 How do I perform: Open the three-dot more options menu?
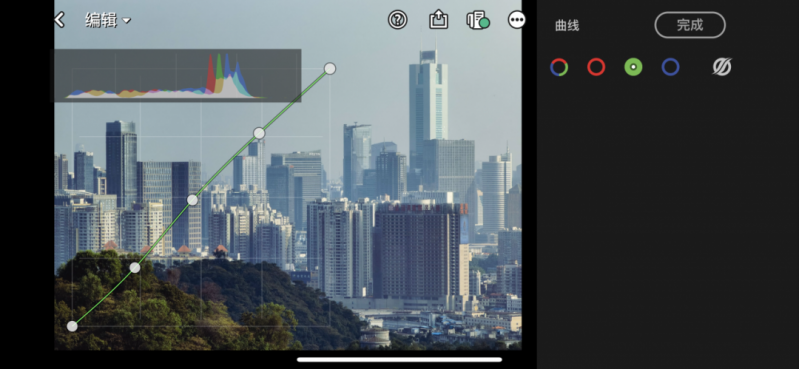click(x=517, y=20)
